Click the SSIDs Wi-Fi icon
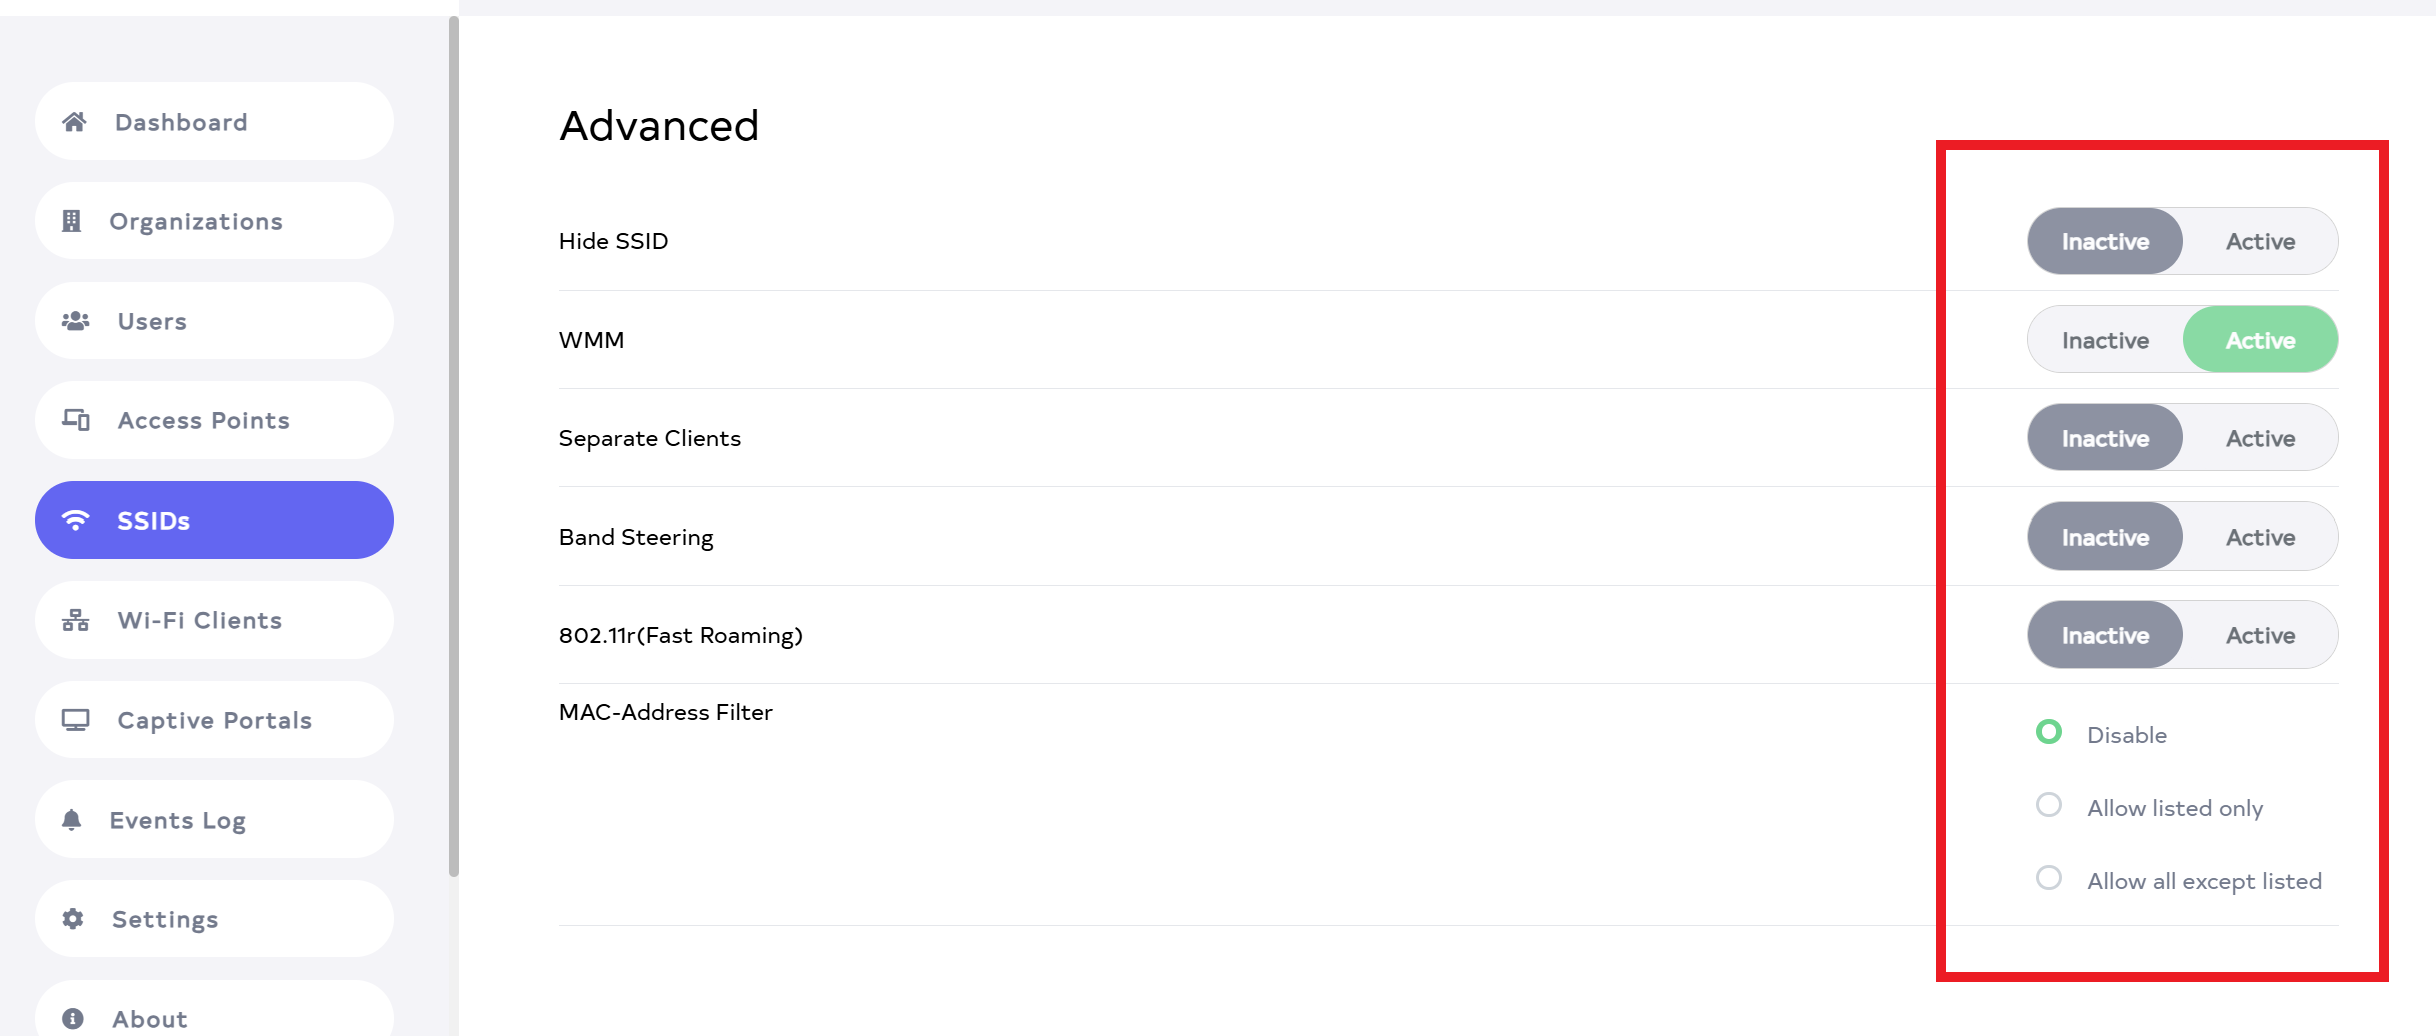The width and height of the screenshot is (2436, 1036). click(75, 520)
